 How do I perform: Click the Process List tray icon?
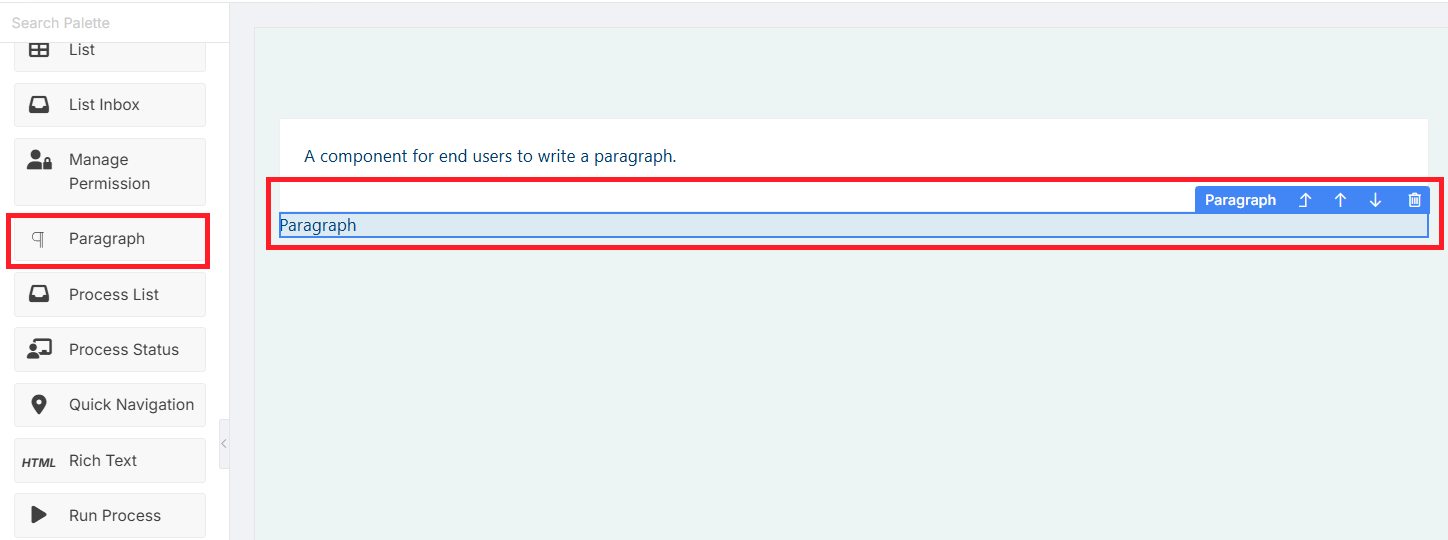(39, 294)
